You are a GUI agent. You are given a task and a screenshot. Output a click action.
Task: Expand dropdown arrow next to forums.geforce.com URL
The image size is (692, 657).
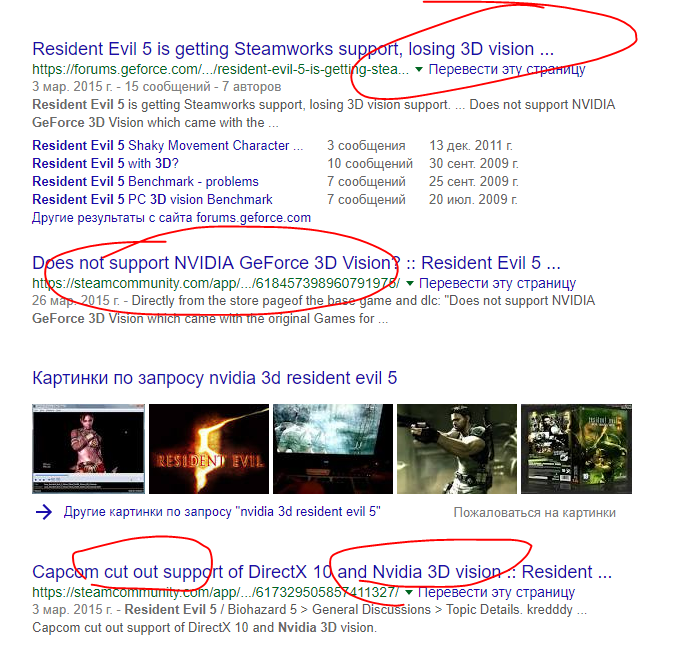pyautogui.click(x=419, y=69)
